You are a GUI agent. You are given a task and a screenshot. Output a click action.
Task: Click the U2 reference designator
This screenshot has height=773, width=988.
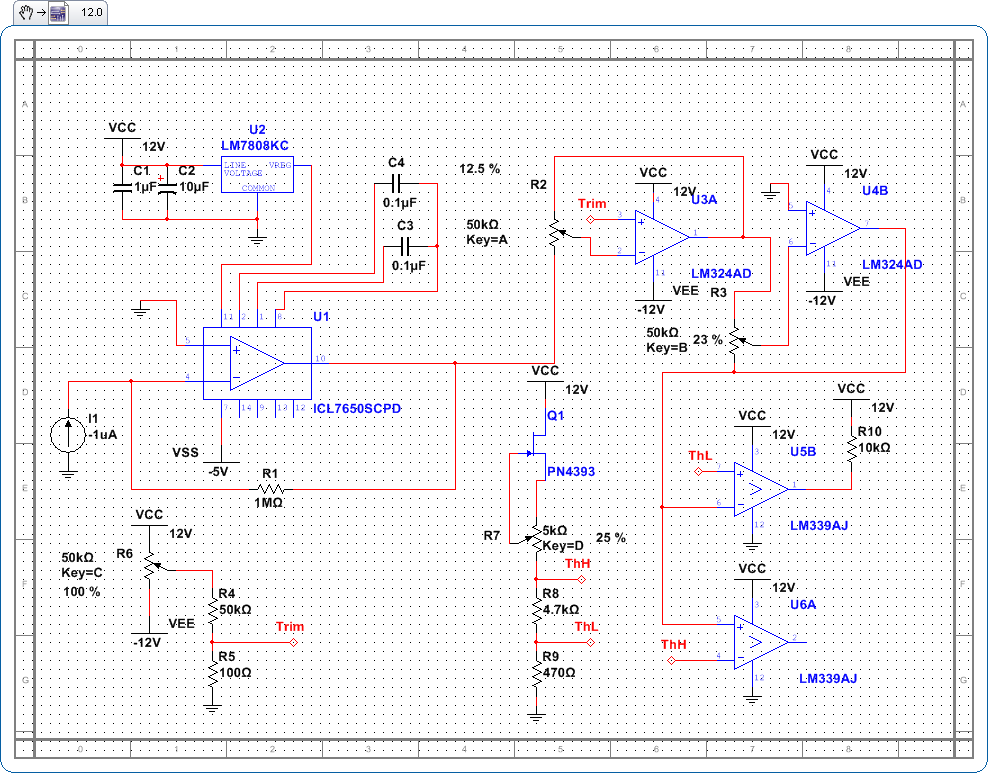pyautogui.click(x=257, y=130)
